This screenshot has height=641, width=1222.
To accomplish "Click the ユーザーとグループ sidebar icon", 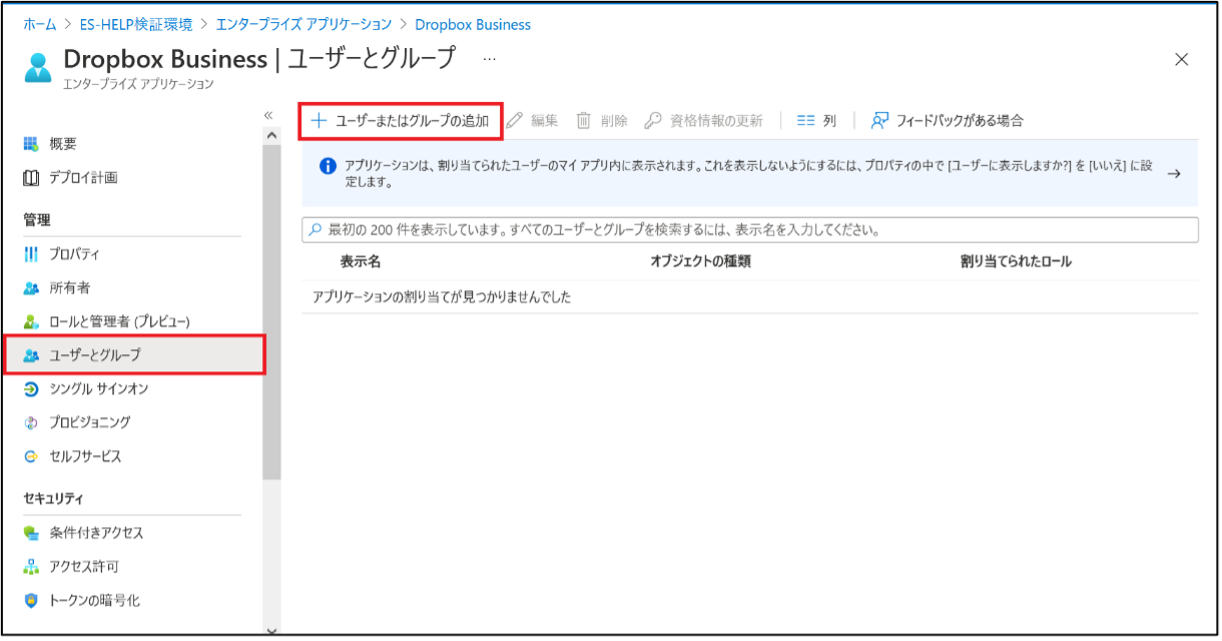I will [x=31, y=355].
